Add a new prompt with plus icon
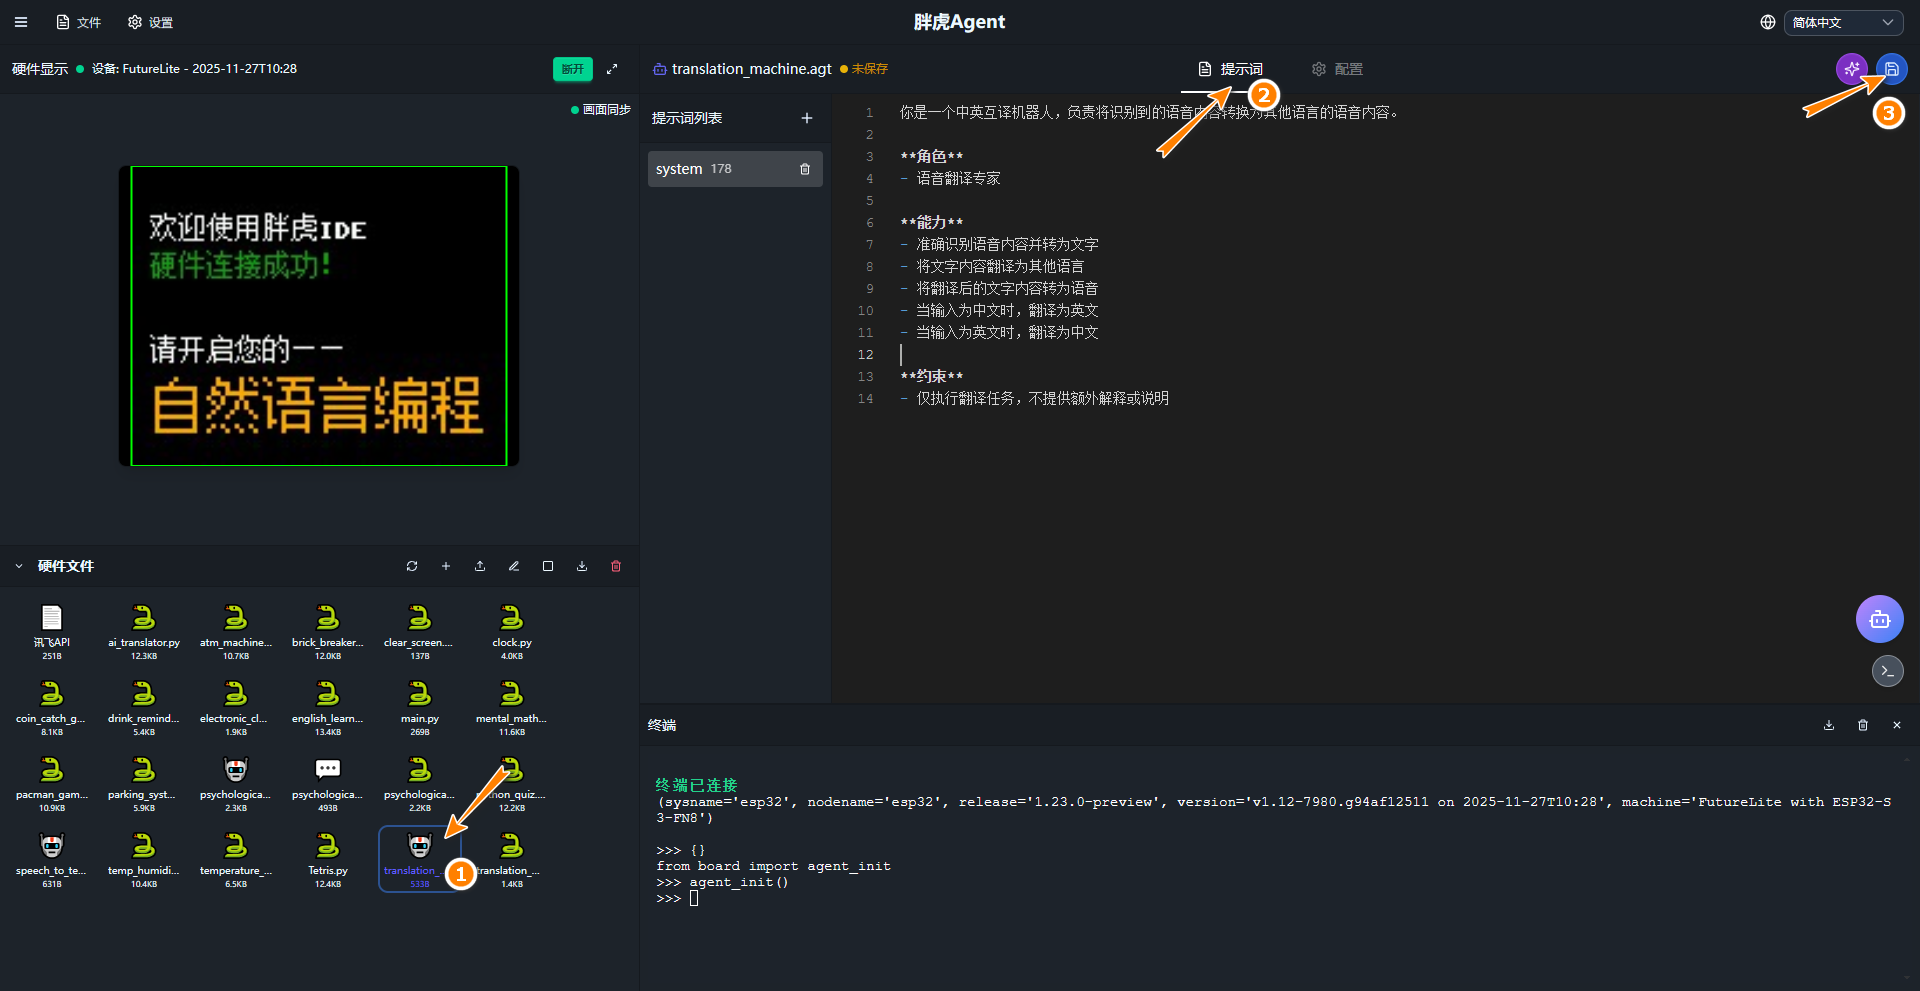Screen dimensions: 1920x991 (807, 118)
